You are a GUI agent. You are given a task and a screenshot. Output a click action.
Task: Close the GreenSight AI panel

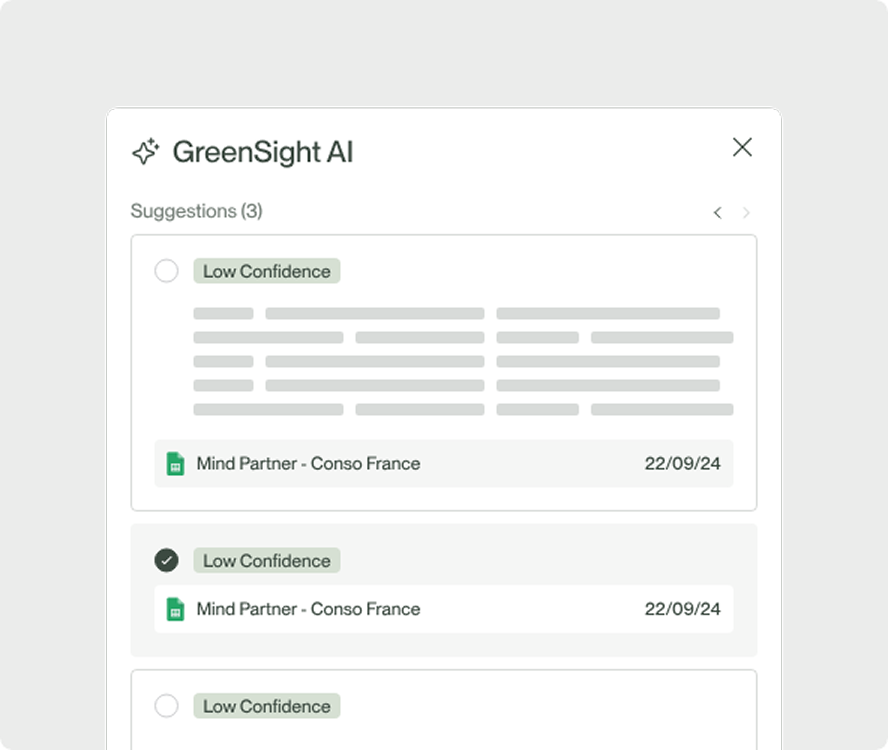742,147
